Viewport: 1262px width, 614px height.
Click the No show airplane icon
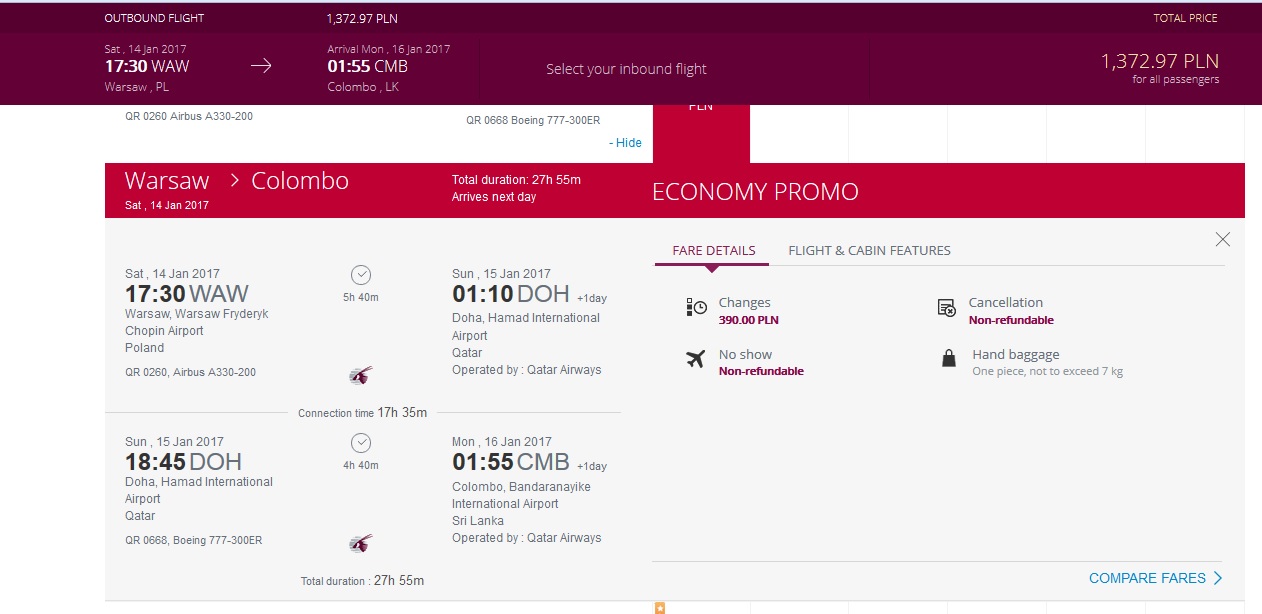(x=696, y=359)
